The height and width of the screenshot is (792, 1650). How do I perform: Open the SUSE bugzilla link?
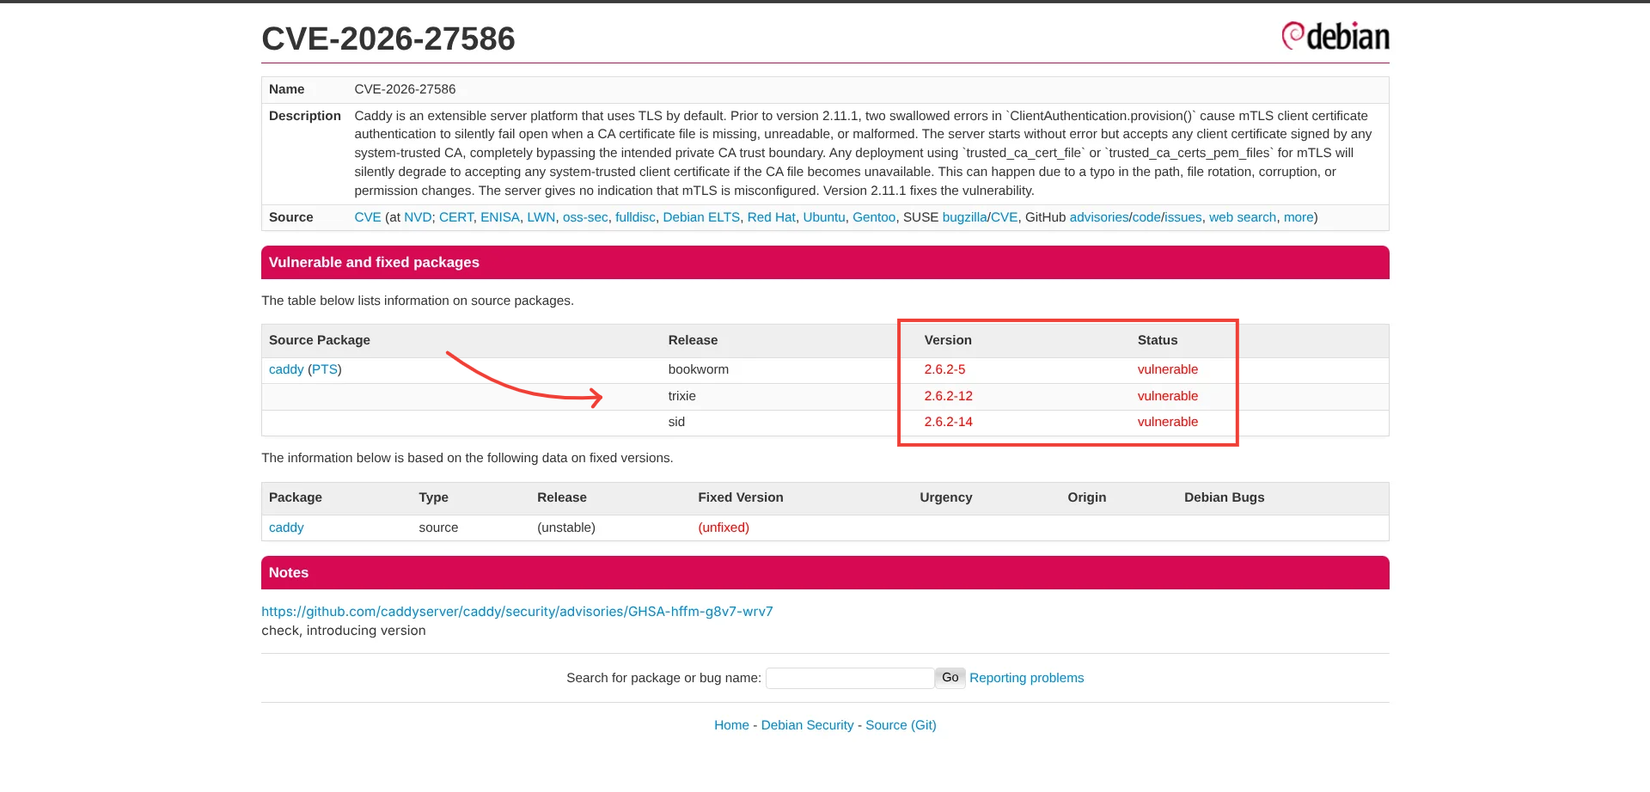964,217
